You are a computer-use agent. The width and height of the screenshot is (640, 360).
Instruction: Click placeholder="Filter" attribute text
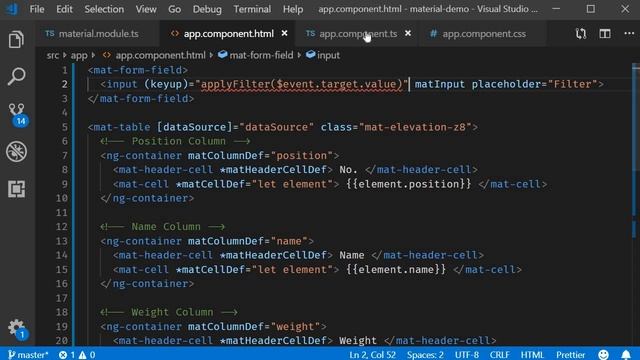(x=535, y=84)
